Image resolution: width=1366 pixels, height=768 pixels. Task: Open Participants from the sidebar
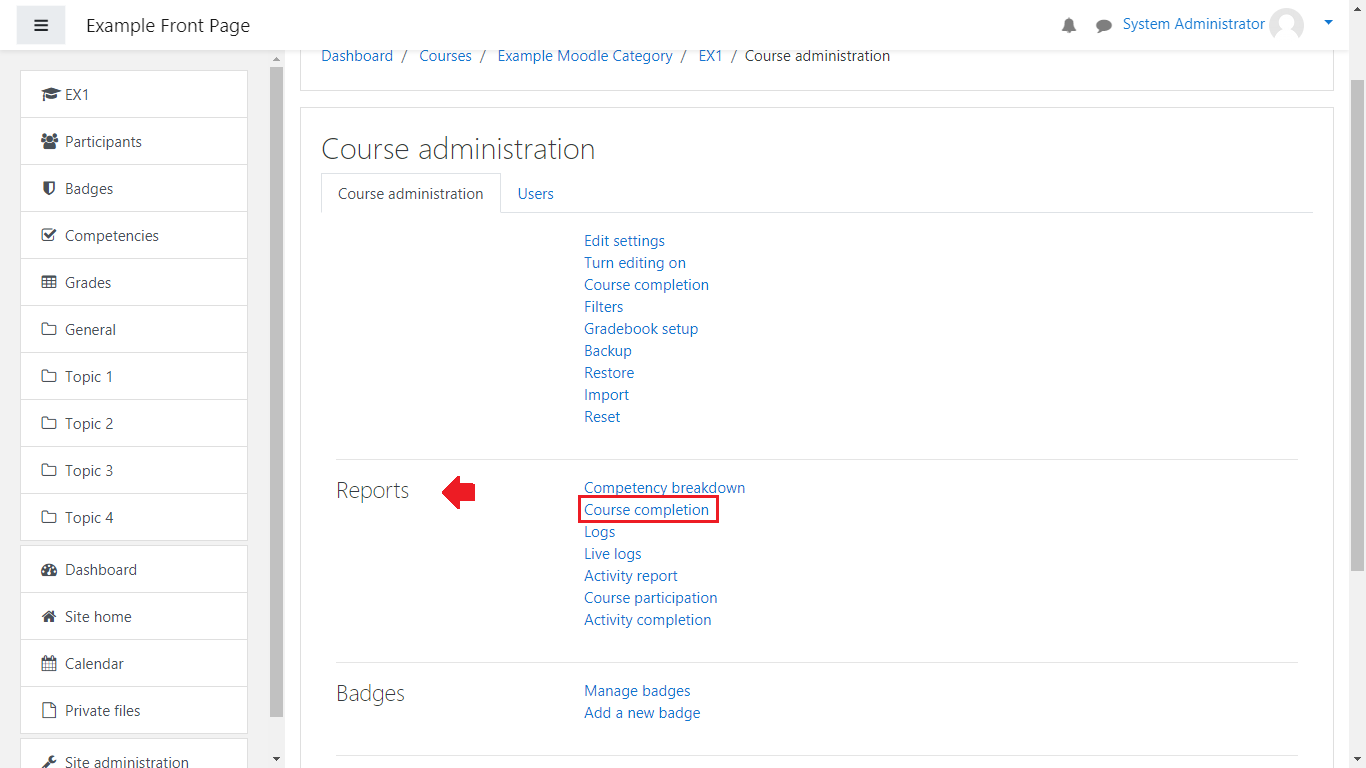[103, 142]
